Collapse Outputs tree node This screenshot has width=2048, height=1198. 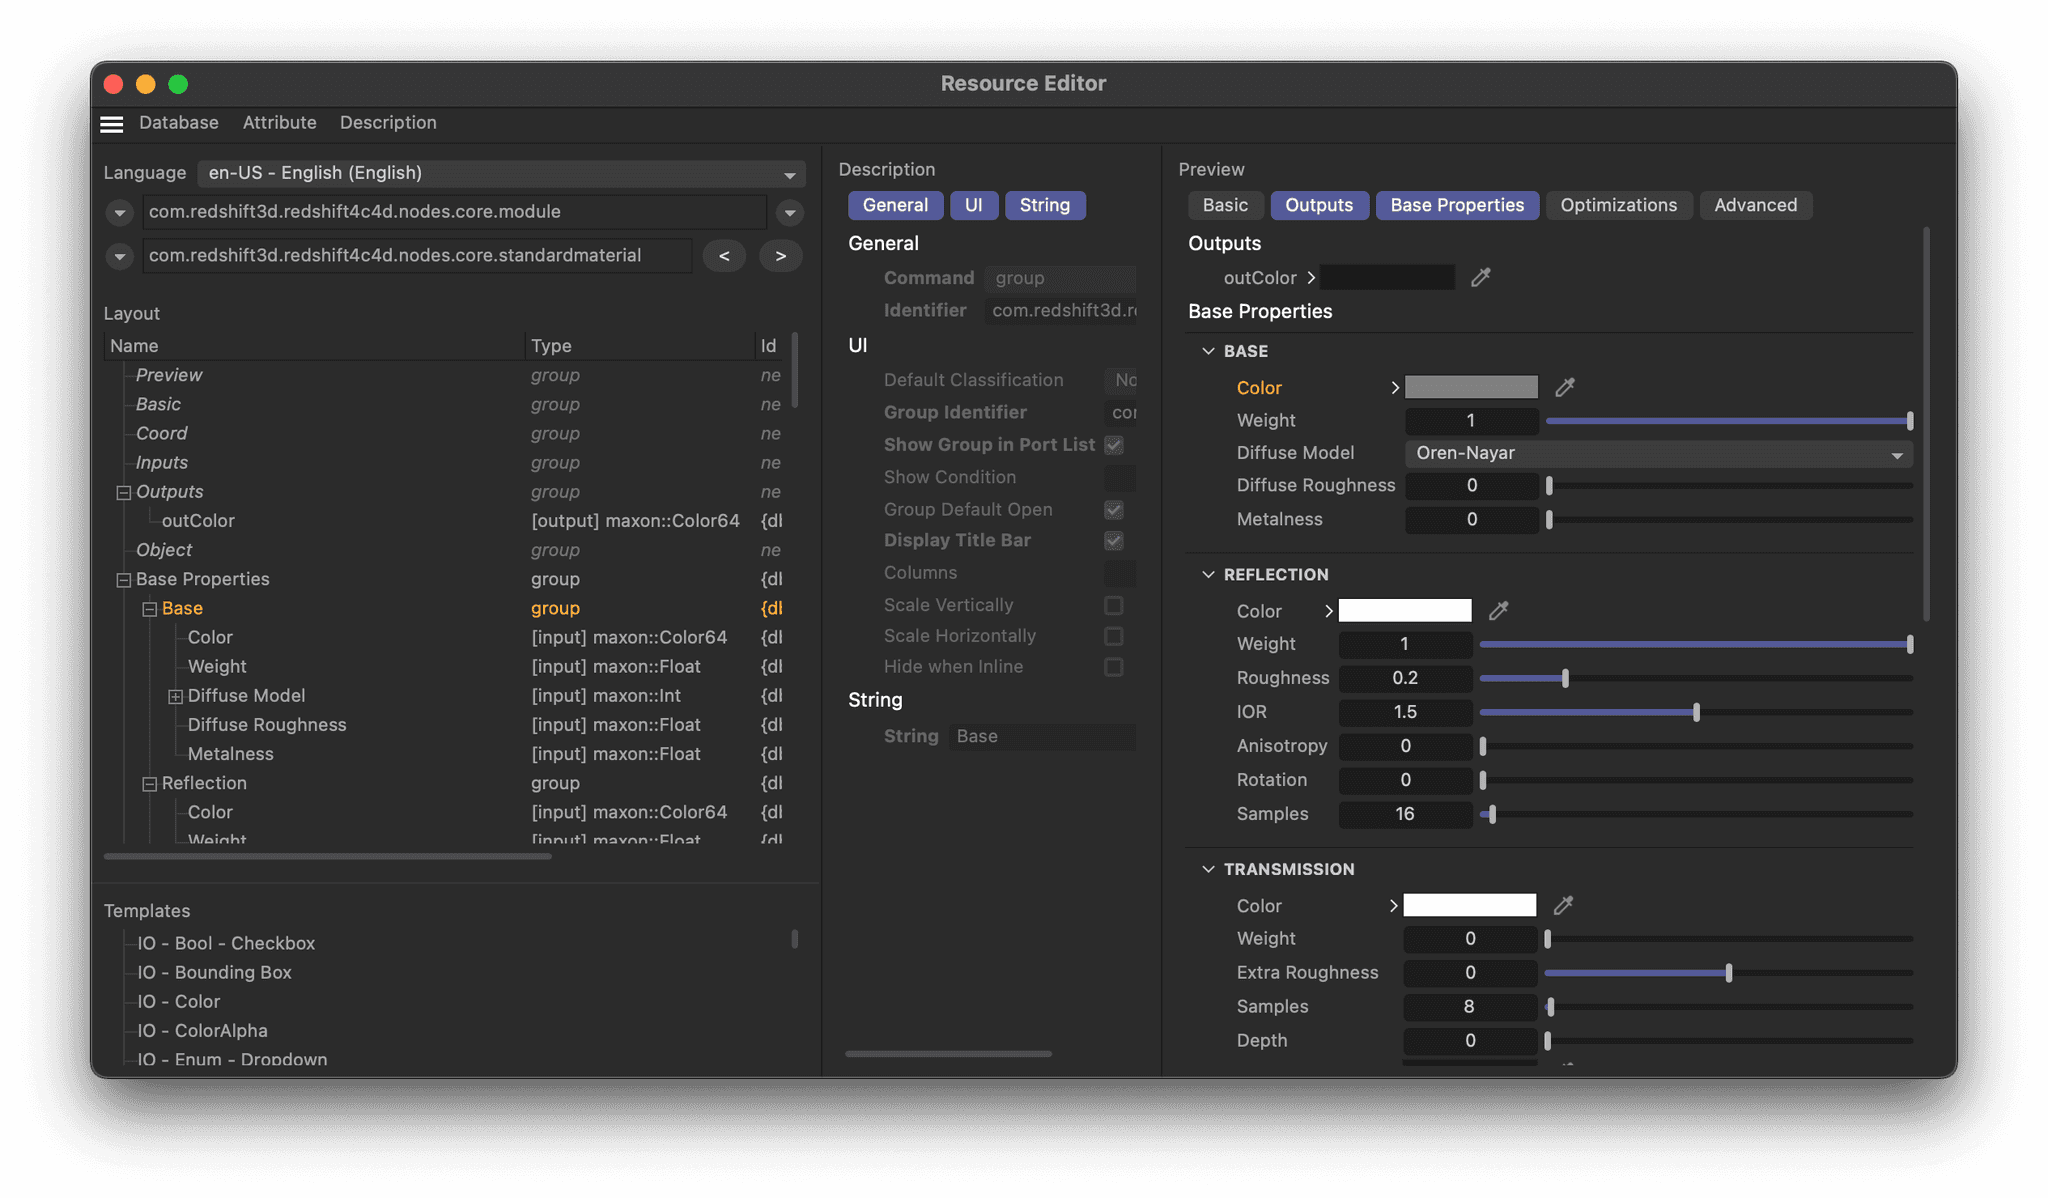coord(124,492)
